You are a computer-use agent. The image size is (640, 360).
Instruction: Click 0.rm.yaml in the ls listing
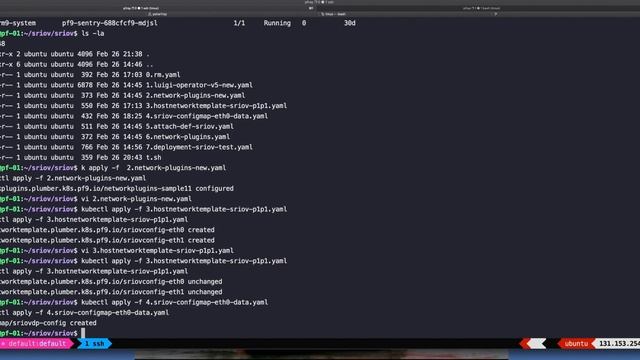pyautogui.click(x=163, y=75)
